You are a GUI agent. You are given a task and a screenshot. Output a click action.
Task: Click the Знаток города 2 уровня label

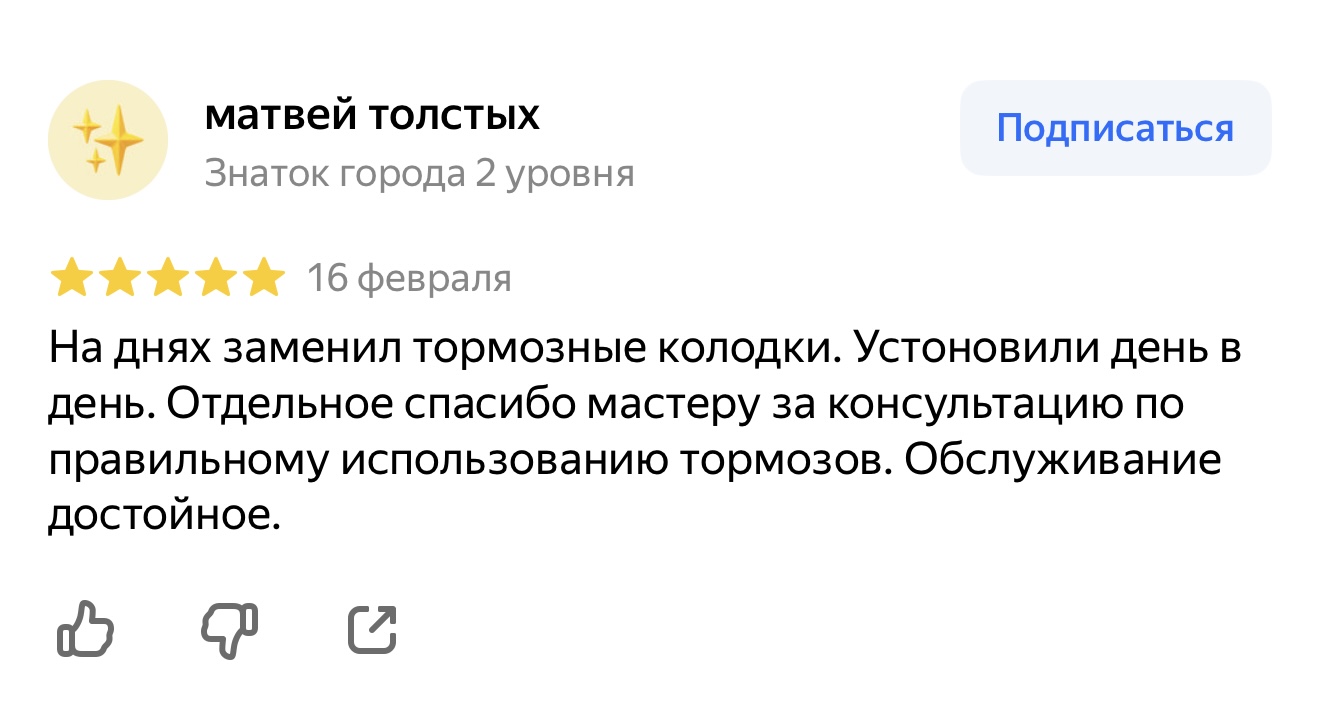pyautogui.click(x=419, y=174)
